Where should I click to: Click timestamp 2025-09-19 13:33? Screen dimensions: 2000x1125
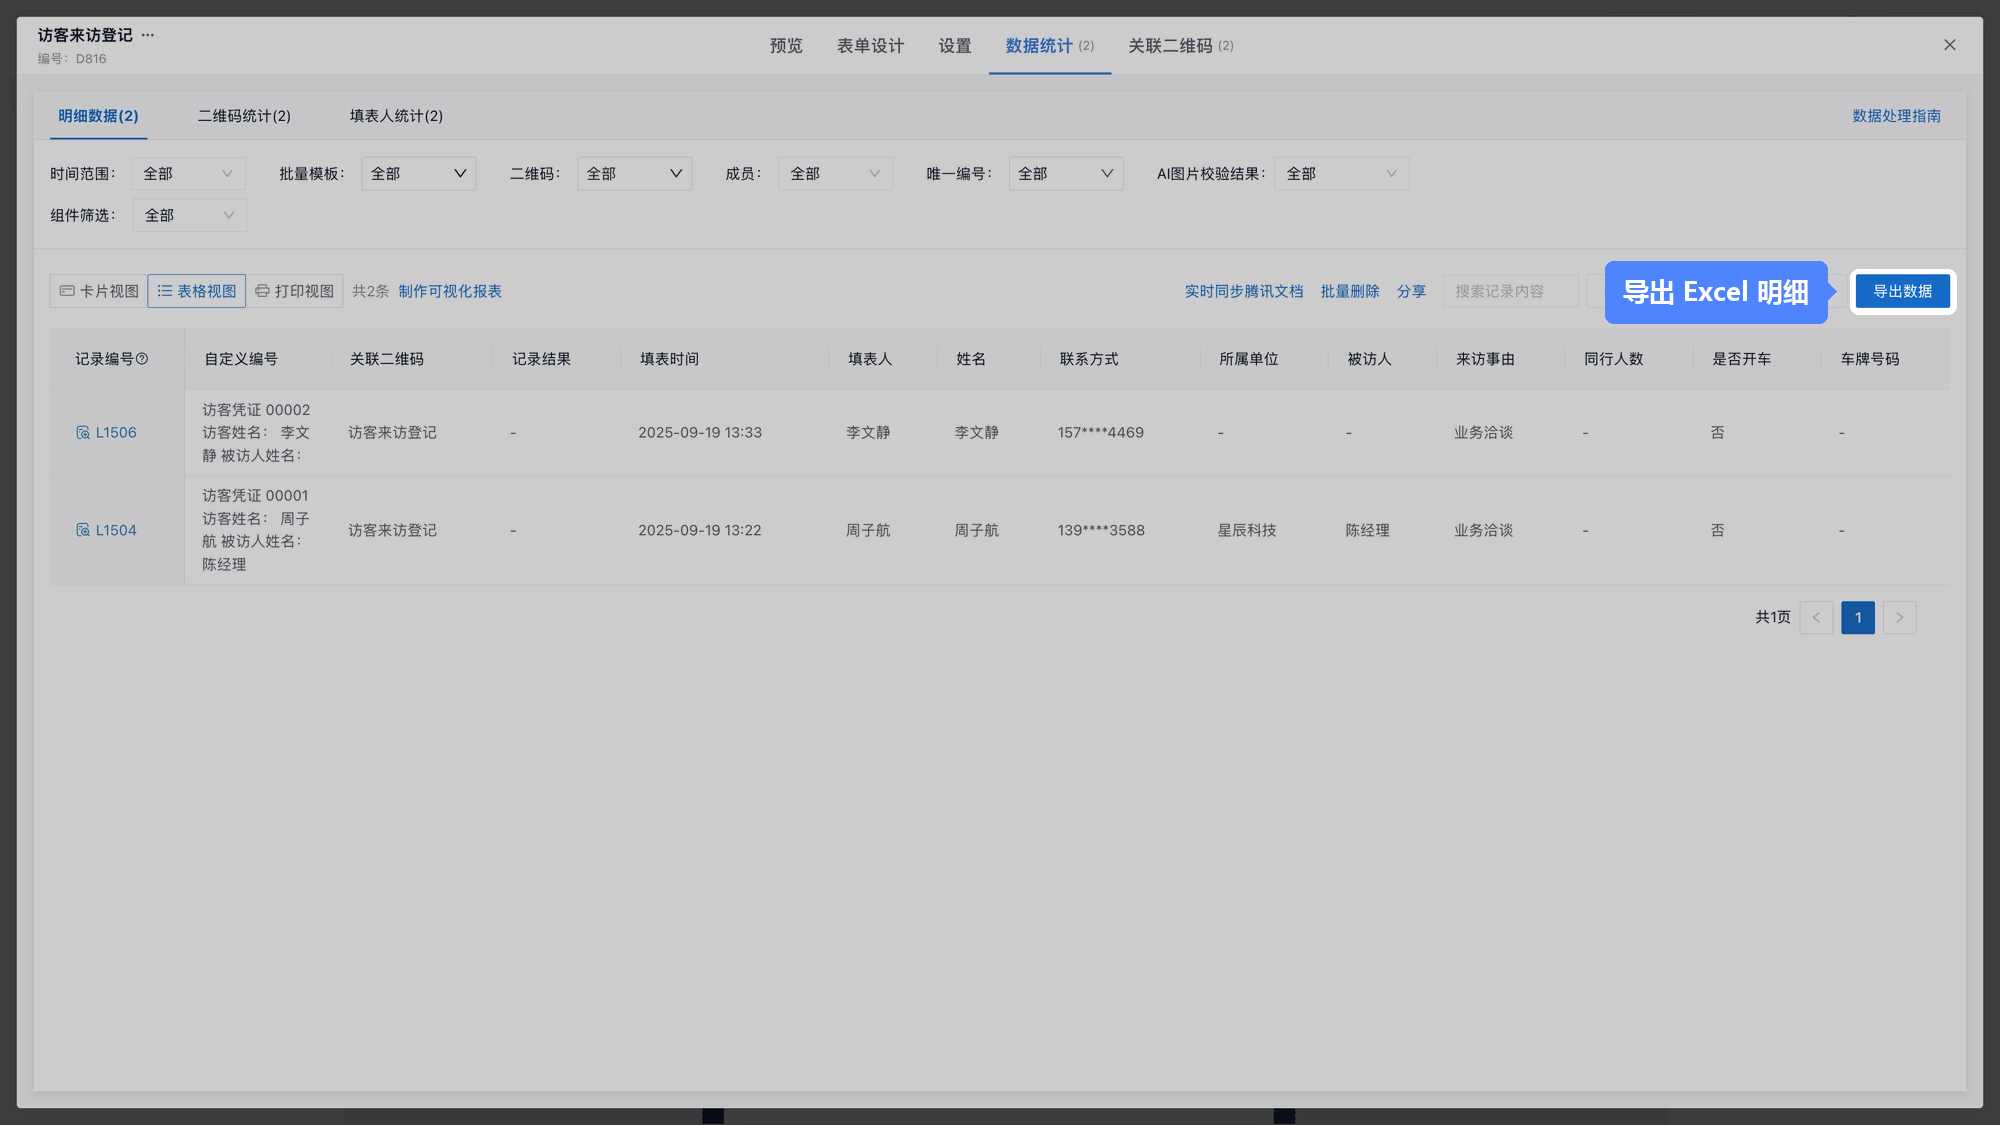click(x=700, y=433)
